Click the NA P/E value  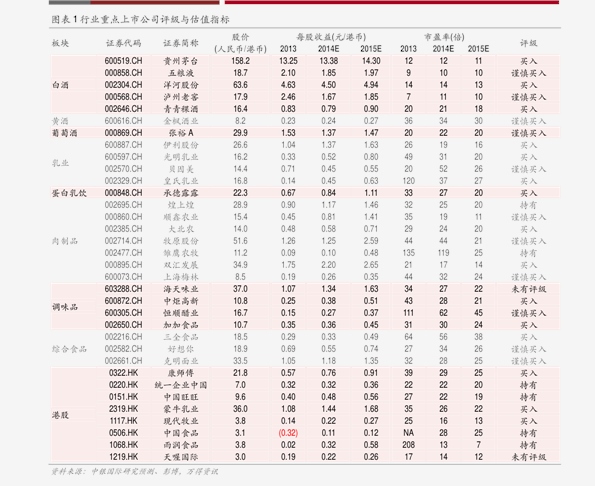point(408,433)
